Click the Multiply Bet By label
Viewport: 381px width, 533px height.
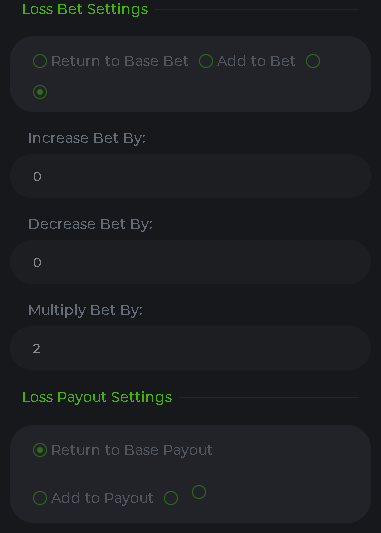click(85, 310)
